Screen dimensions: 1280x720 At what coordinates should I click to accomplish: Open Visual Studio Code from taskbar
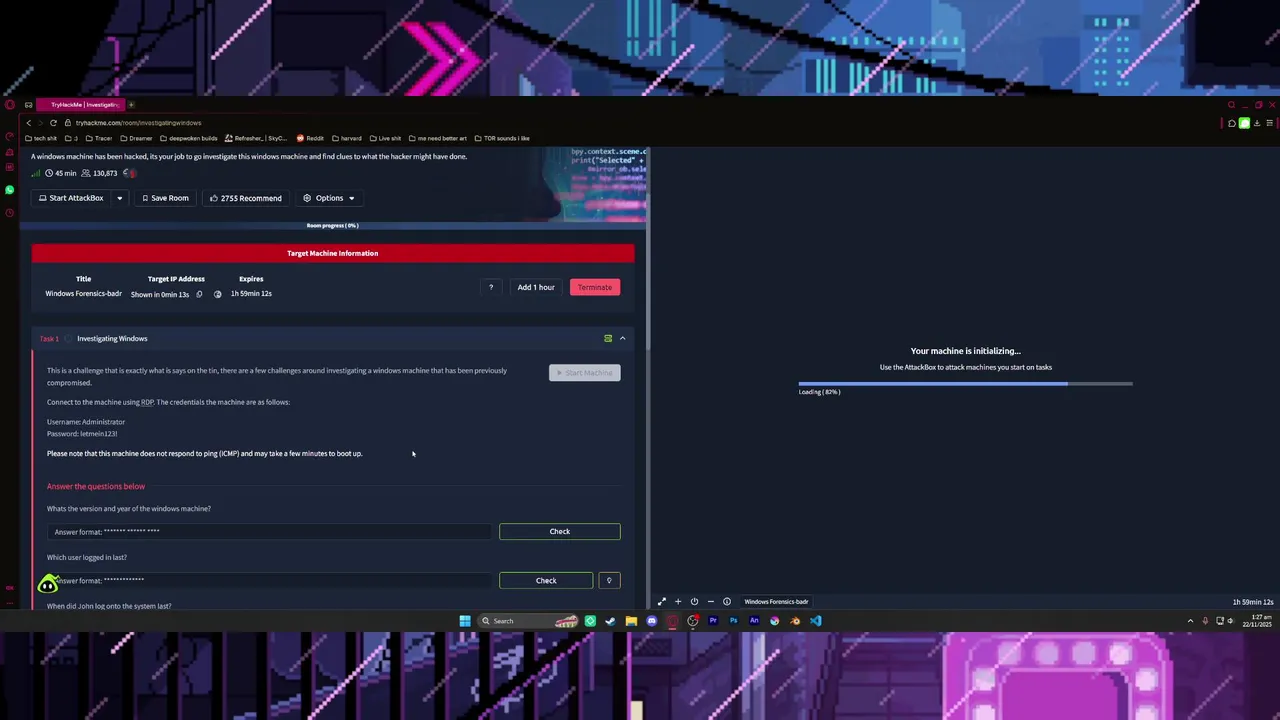click(x=816, y=621)
